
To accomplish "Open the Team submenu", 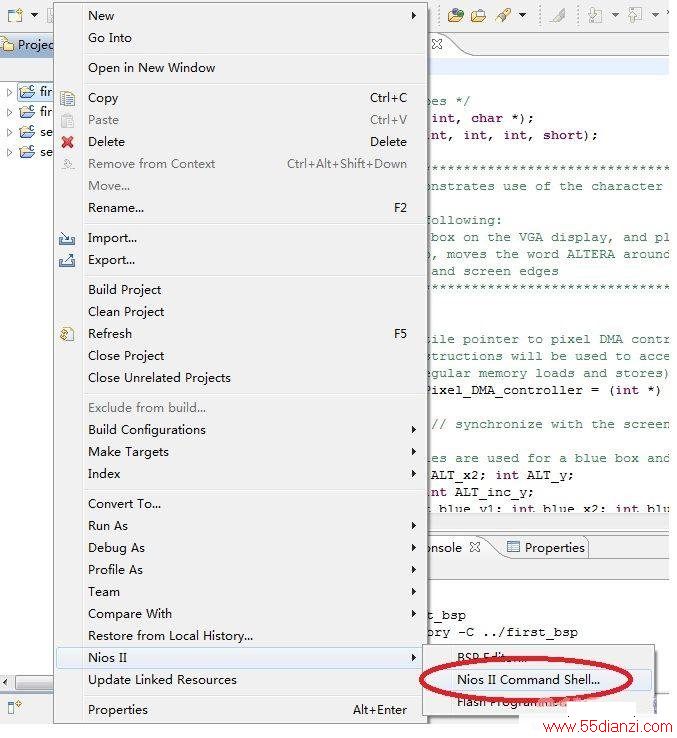I will (x=241, y=592).
